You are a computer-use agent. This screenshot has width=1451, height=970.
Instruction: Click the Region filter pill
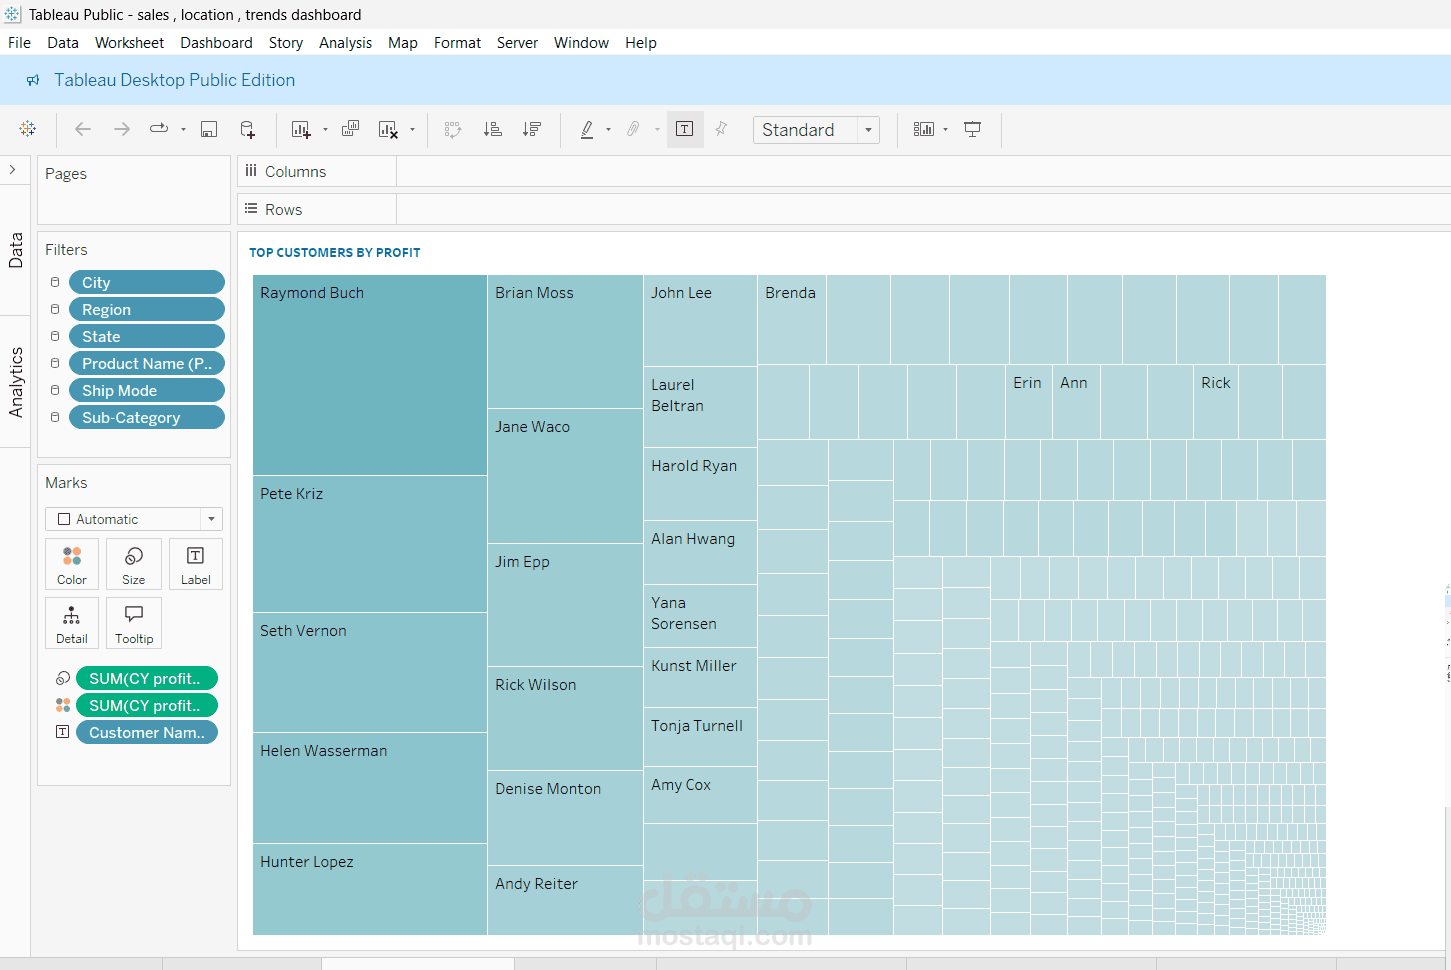(x=147, y=310)
